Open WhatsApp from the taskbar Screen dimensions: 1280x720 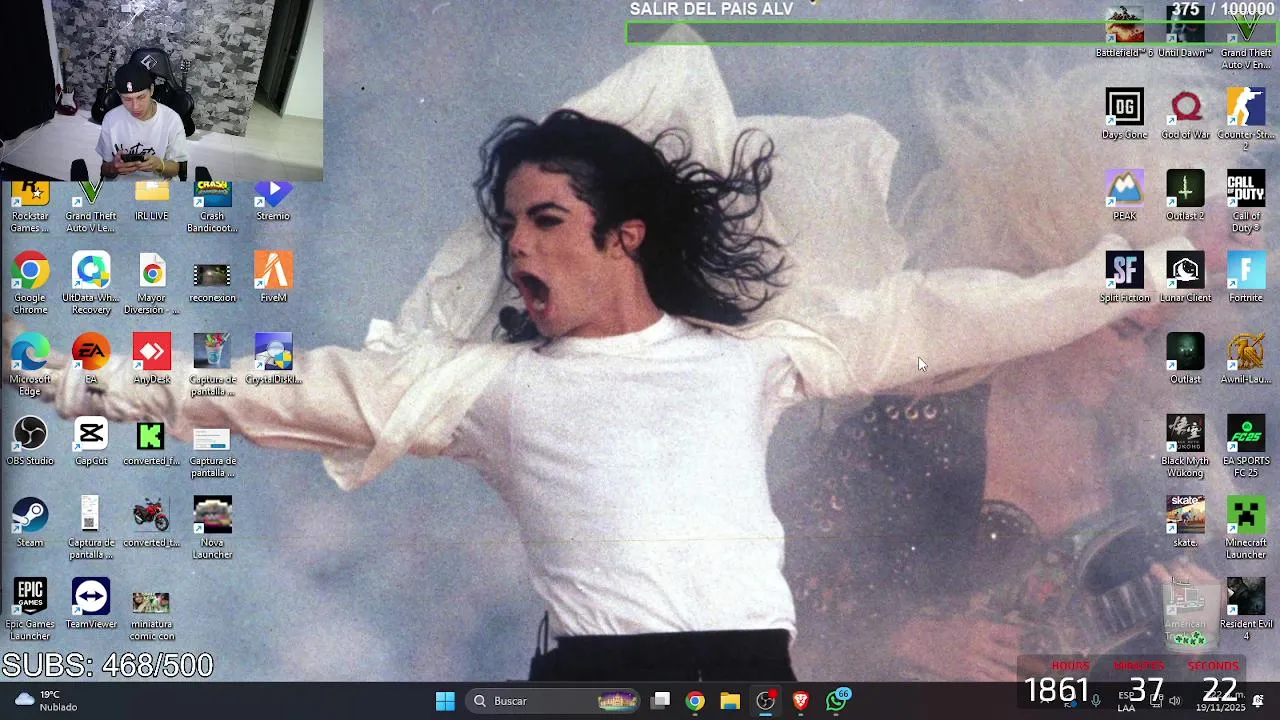coord(836,701)
